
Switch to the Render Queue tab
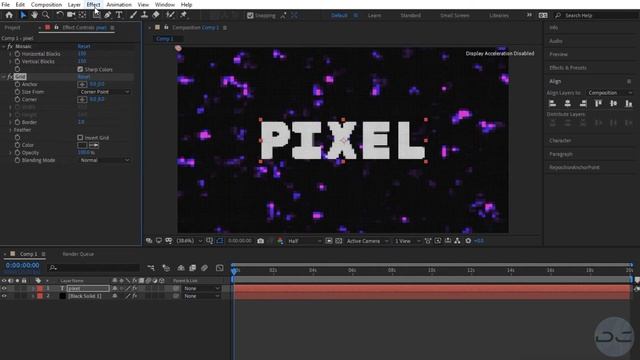(x=78, y=254)
